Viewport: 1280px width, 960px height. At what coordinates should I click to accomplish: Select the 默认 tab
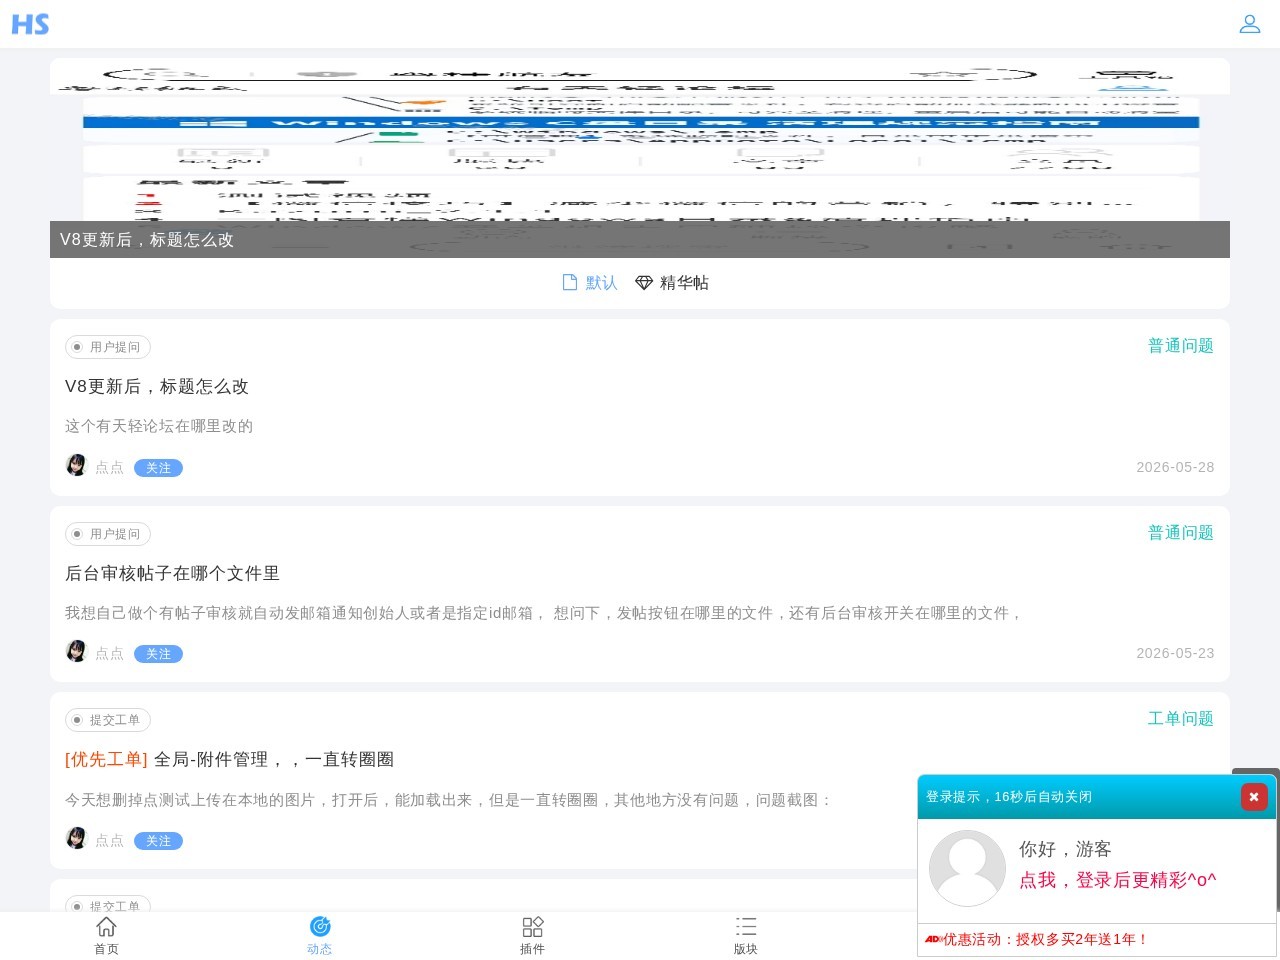(590, 283)
